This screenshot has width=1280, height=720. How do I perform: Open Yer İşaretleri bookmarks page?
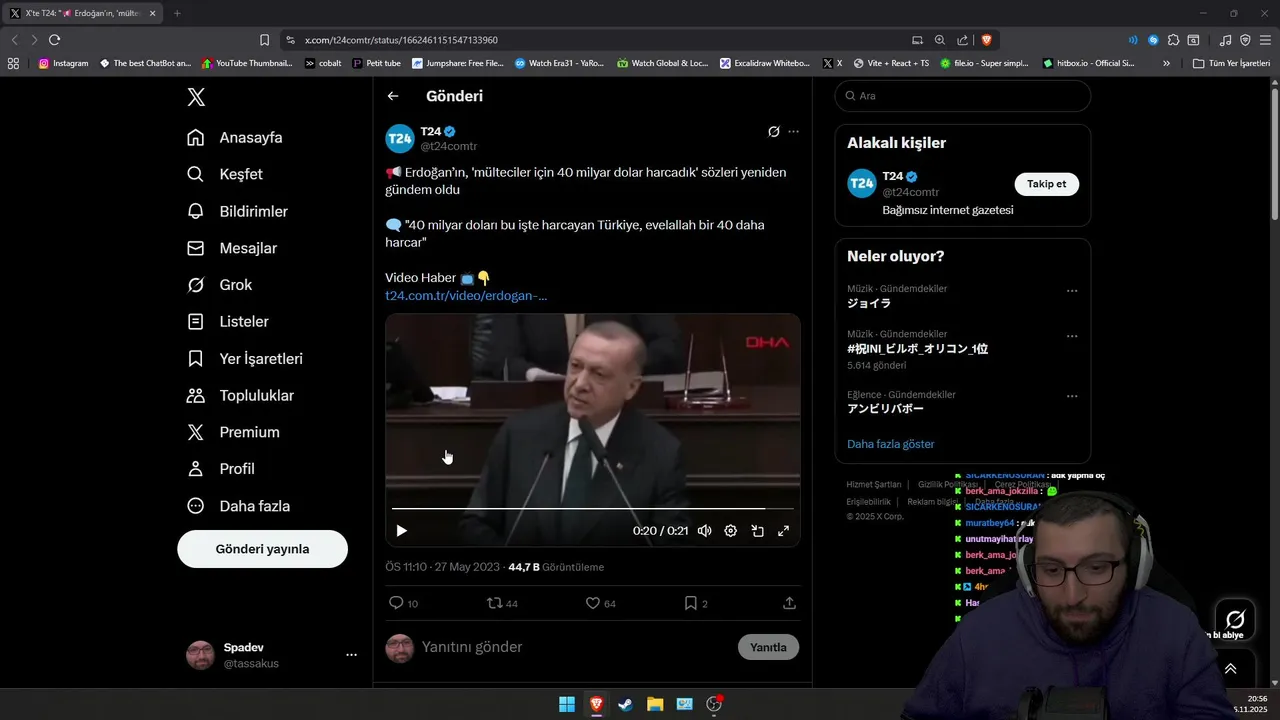[x=245, y=359]
